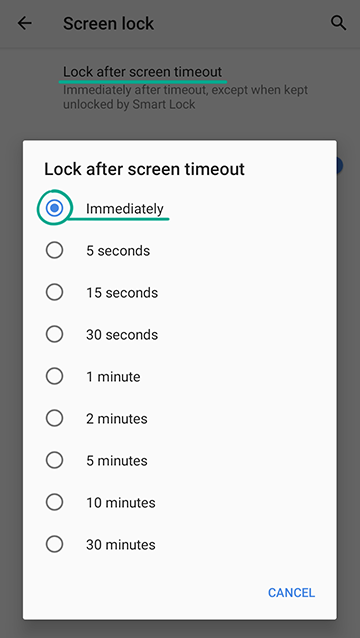Dismiss the dialog with CANCEL

[x=291, y=592]
